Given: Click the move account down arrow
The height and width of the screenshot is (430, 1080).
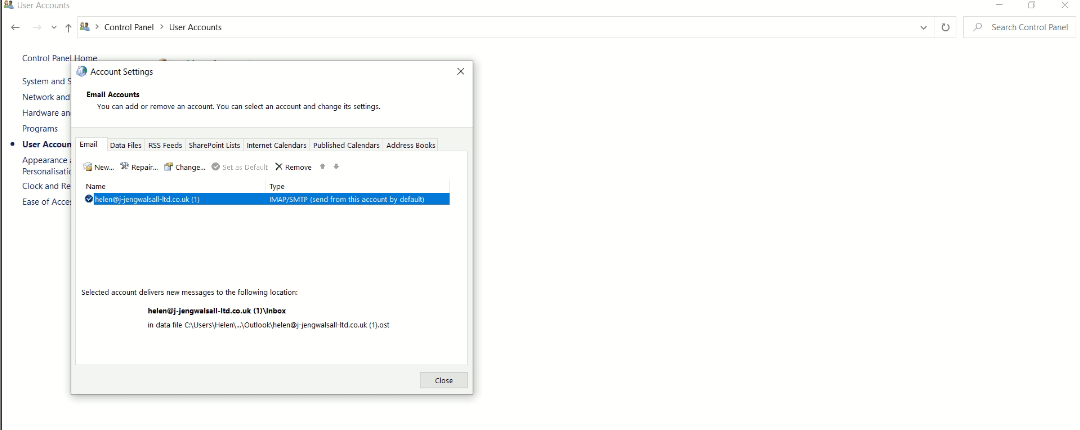Looking at the screenshot, I should pyautogui.click(x=336, y=167).
